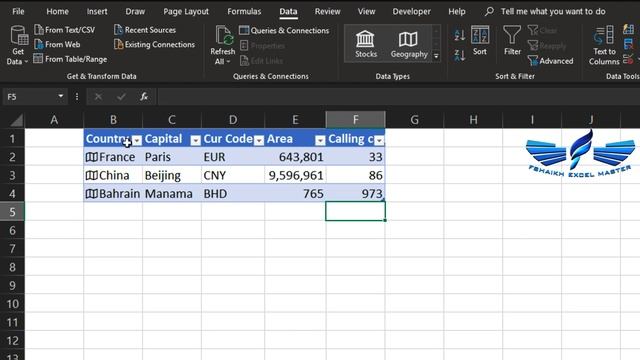Click the China geography card icon
The height and width of the screenshot is (360, 640).
[91, 175]
